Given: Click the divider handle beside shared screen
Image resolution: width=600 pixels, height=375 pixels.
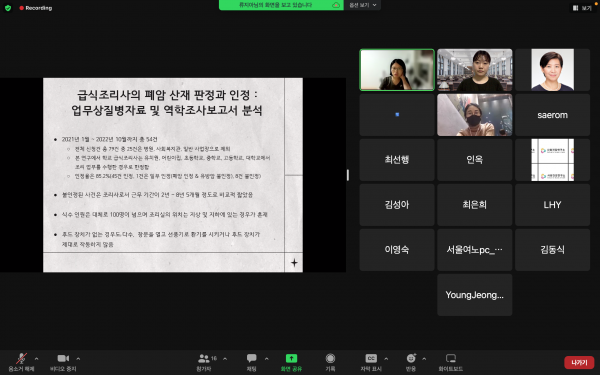Looking at the screenshot, I should point(347,175).
